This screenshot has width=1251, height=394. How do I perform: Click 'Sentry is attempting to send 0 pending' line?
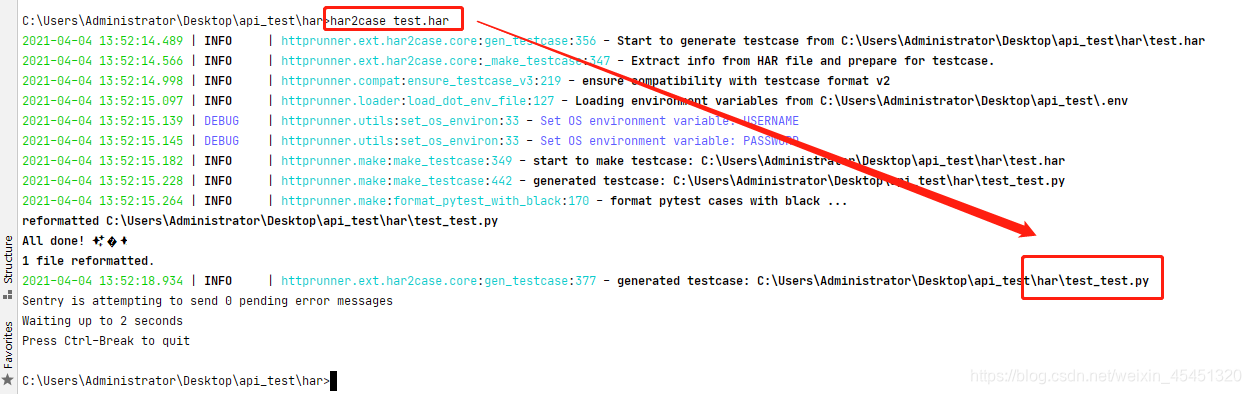(207, 301)
